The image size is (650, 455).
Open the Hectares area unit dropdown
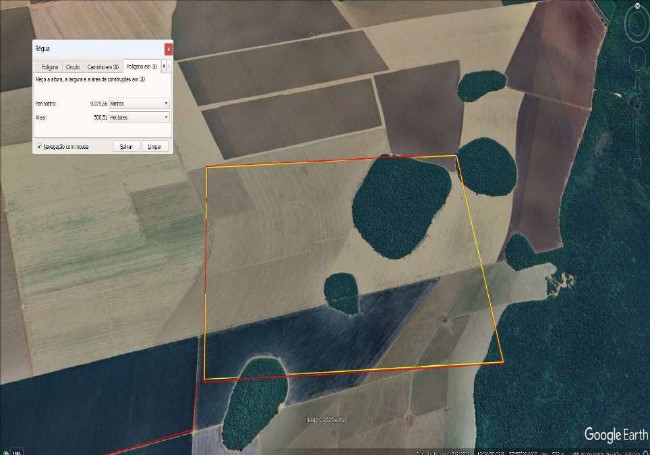tap(138, 117)
